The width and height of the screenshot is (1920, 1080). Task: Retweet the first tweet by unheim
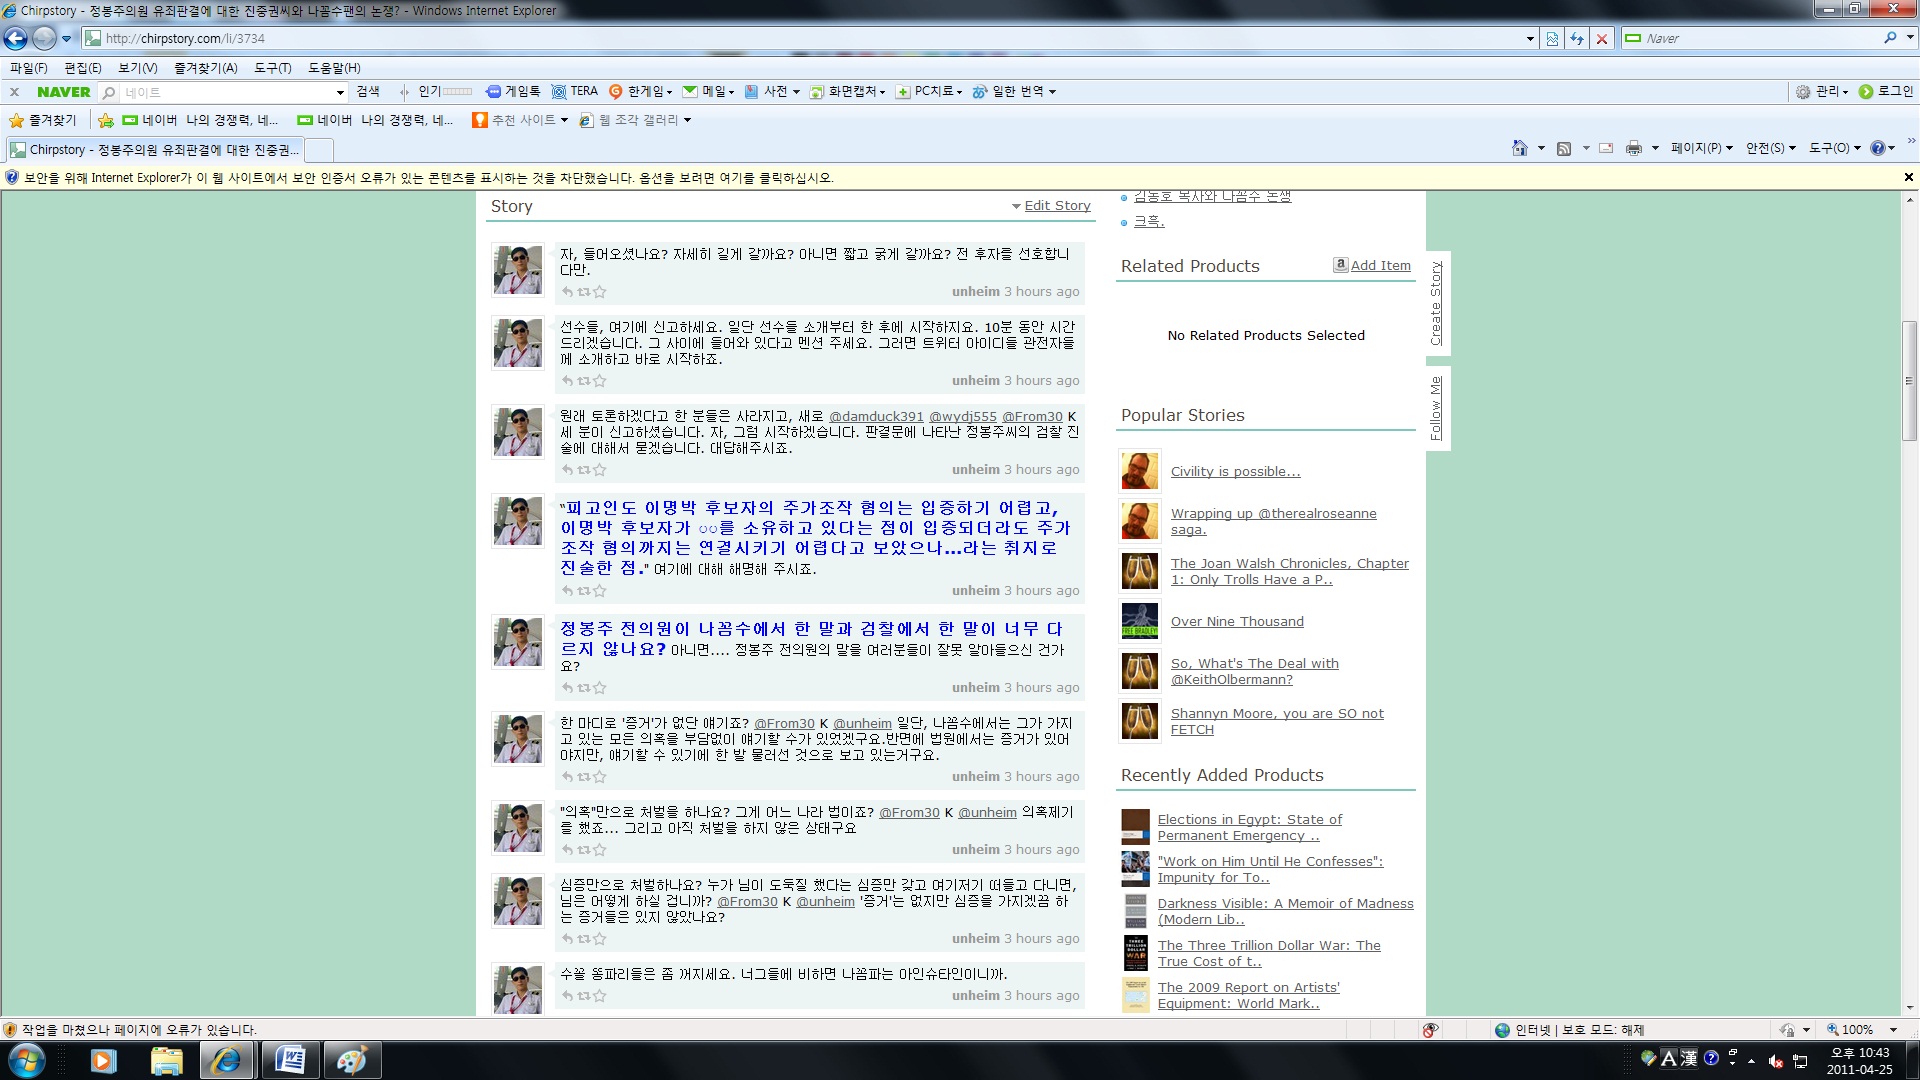click(583, 292)
